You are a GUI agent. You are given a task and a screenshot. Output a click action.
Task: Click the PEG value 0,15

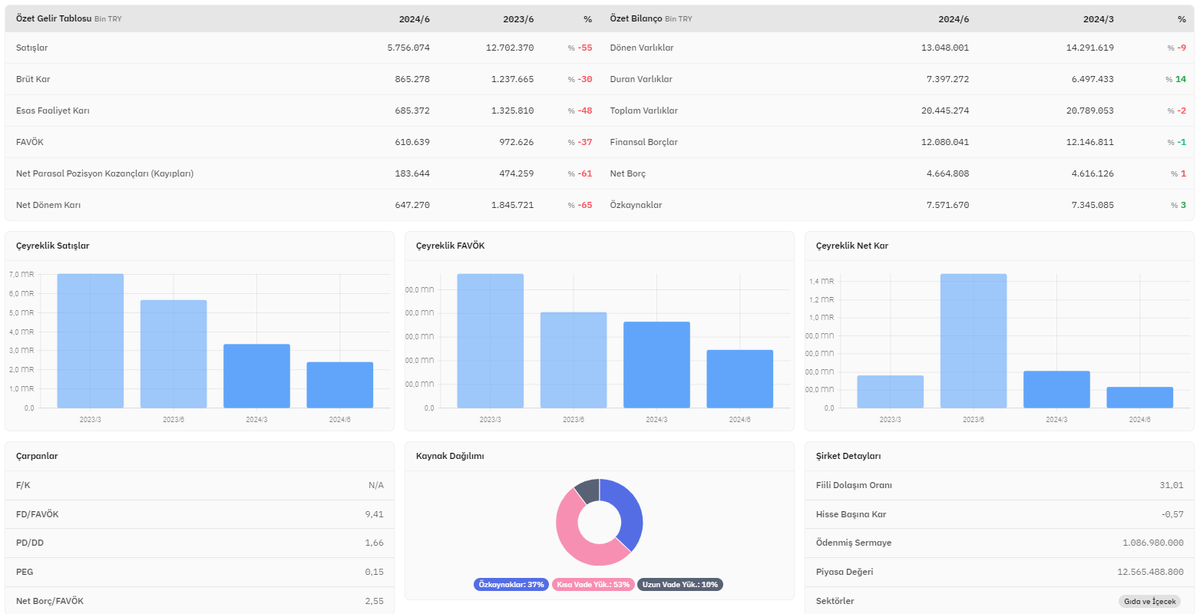[374, 572]
